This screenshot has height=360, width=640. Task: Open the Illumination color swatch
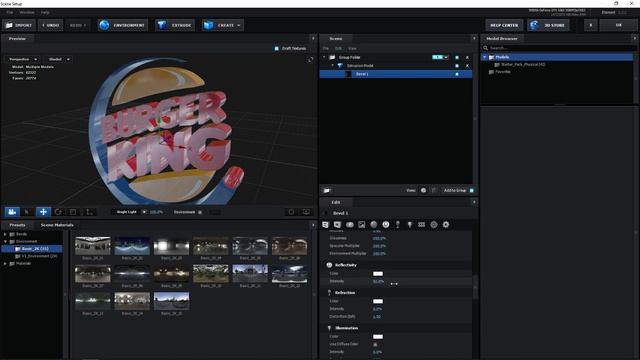point(378,337)
